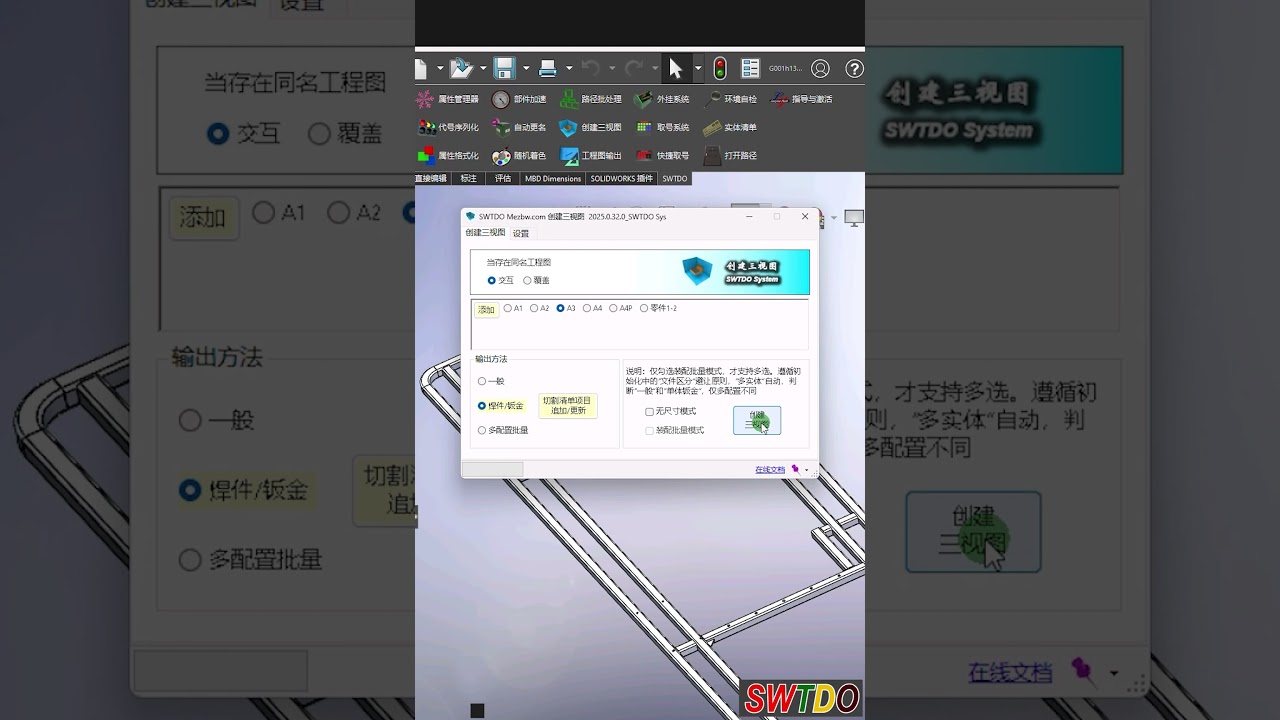
Task: Click 切割清单项目 追加/更新 button
Action: (x=568, y=405)
